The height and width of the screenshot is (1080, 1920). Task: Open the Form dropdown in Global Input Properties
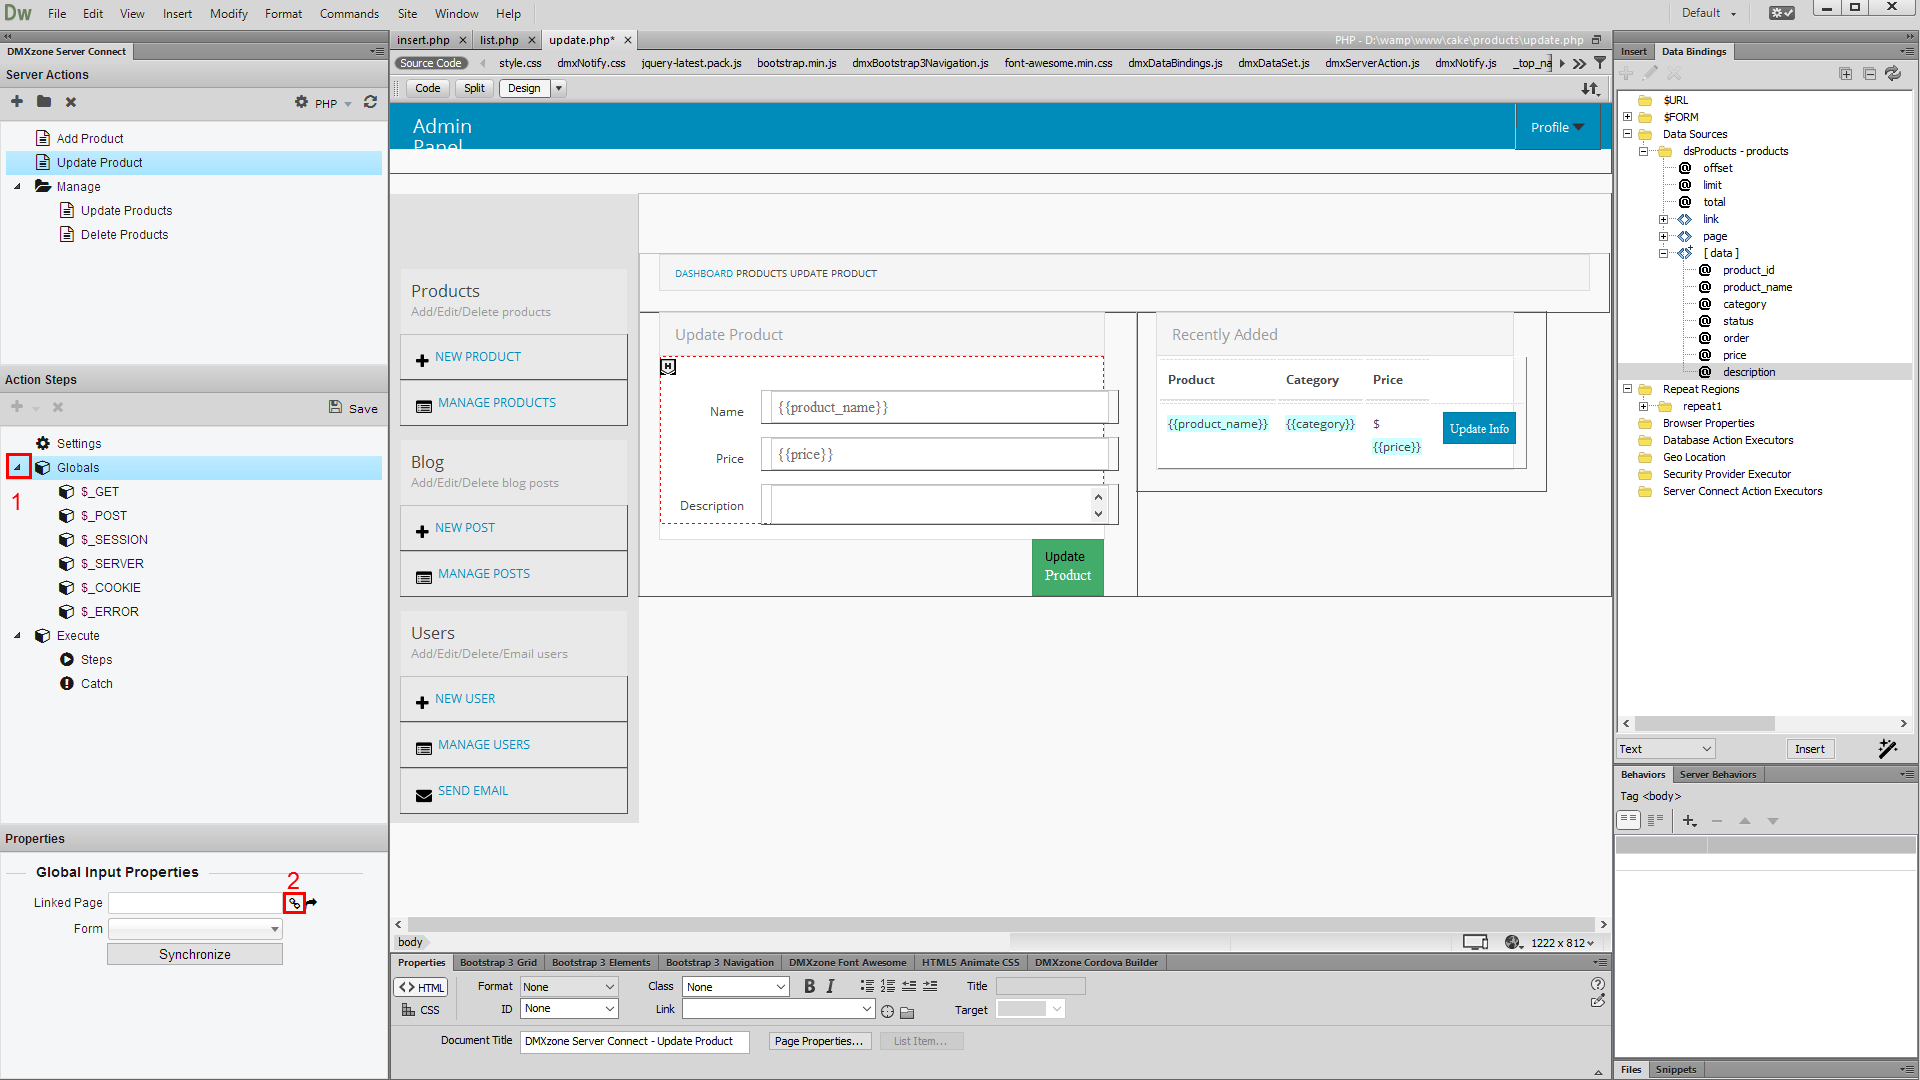point(195,929)
